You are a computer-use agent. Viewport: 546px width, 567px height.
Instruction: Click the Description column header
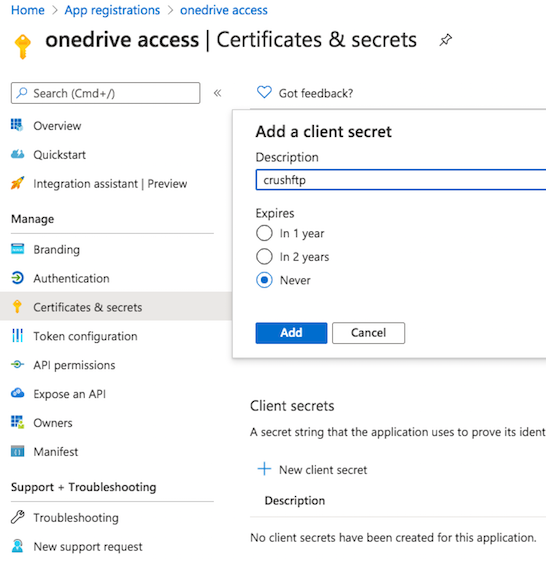295,500
